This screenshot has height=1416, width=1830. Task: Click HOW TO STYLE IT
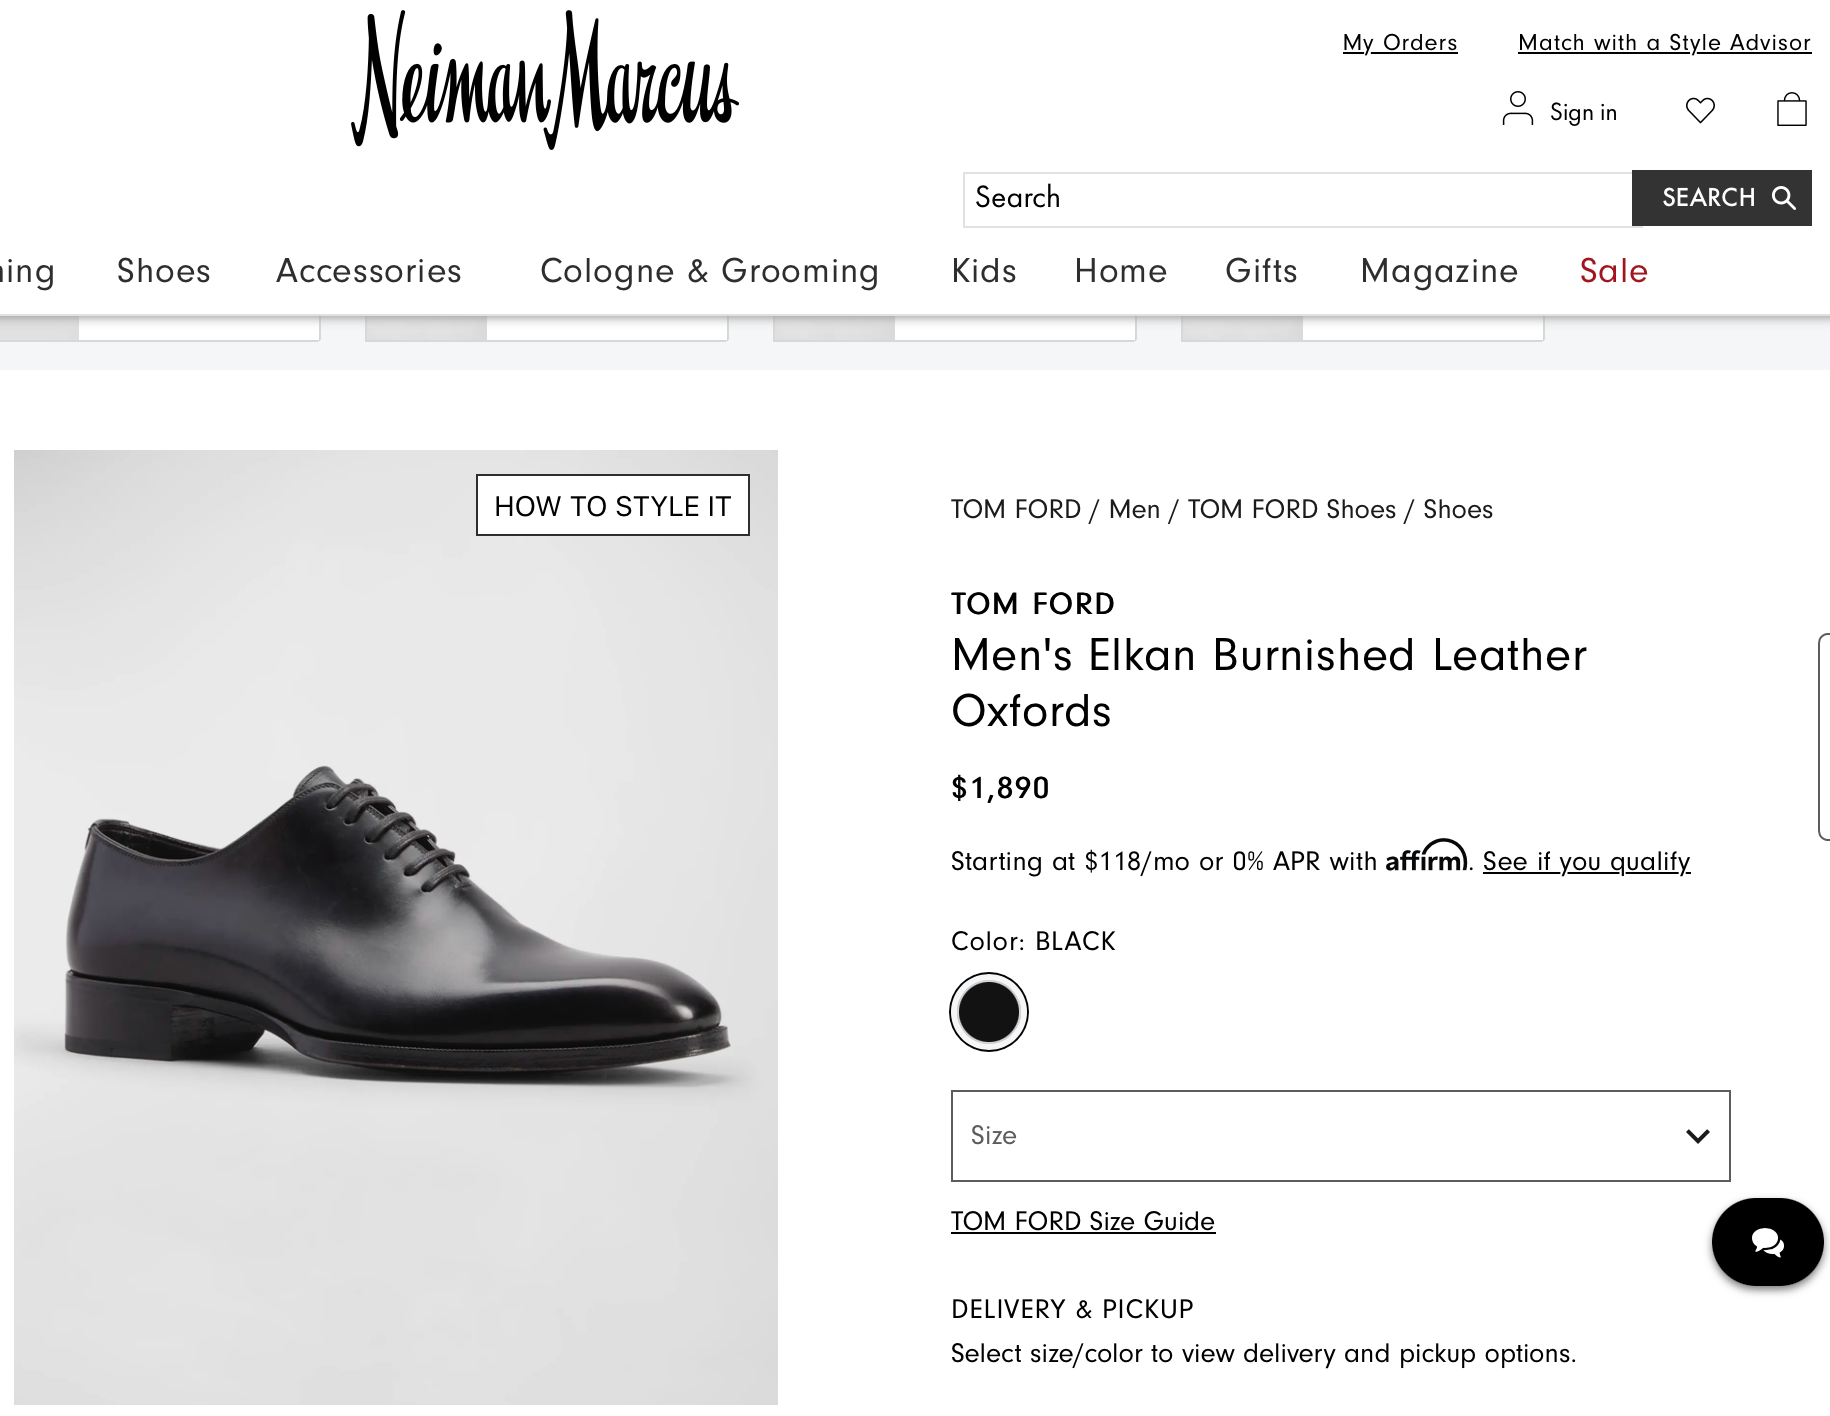(x=612, y=506)
